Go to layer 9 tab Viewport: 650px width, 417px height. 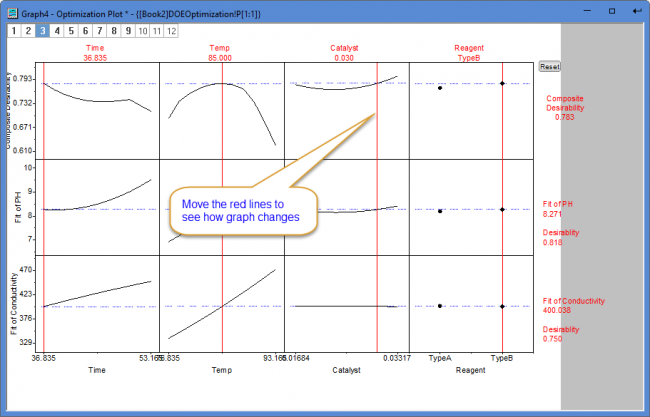tap(128, 31)
